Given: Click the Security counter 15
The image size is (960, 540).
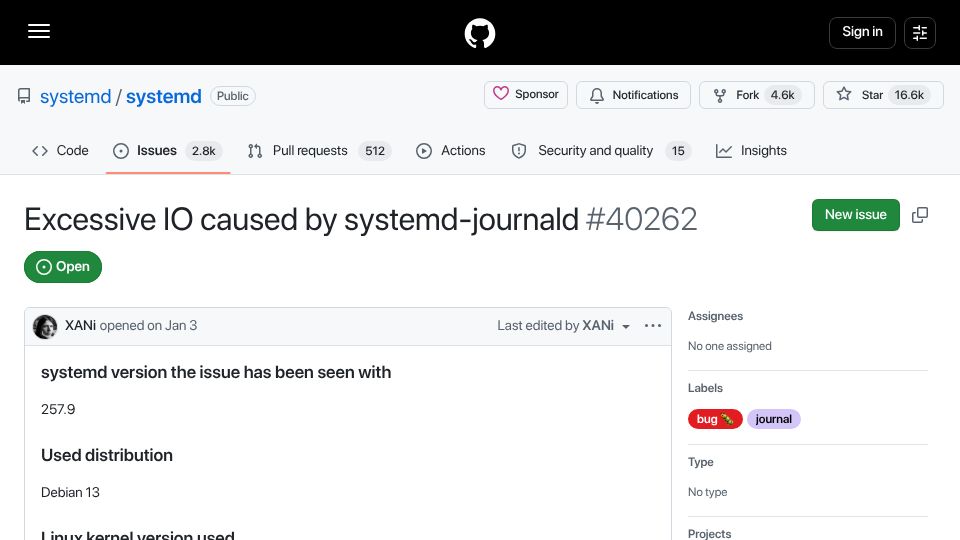Looking at the screenshot, I should tap(678, 151).
